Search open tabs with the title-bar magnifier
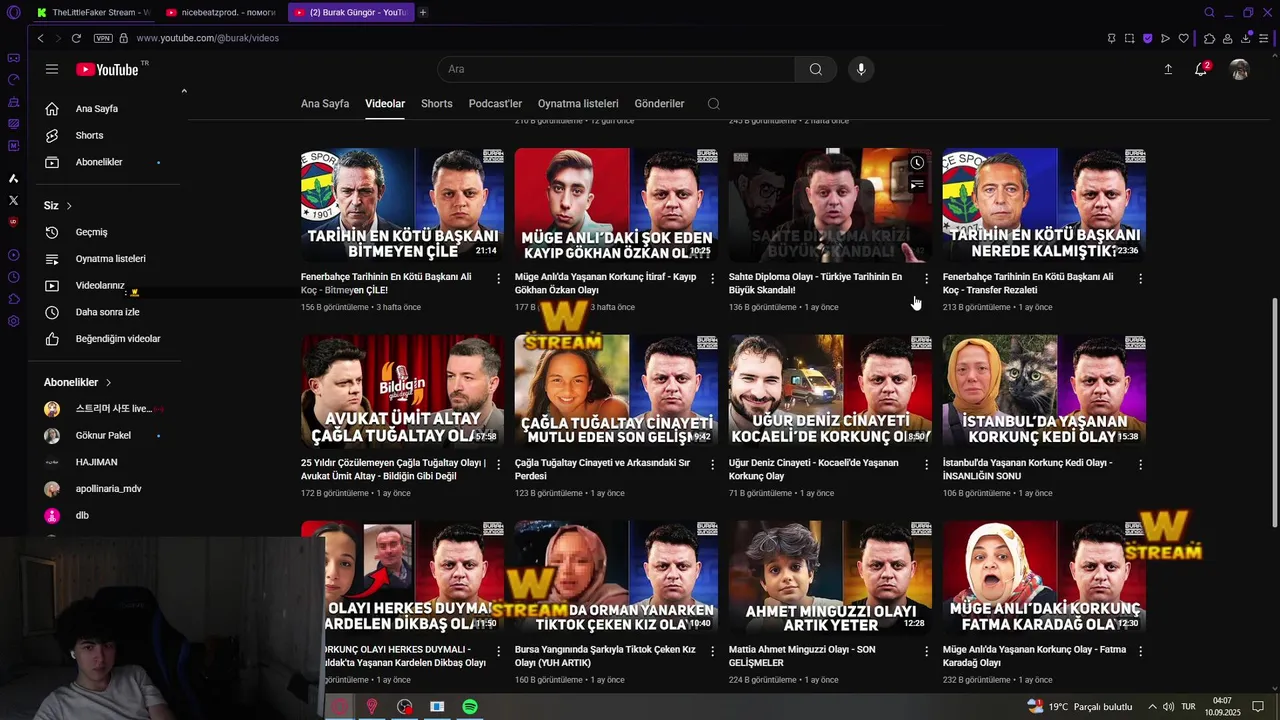 (x=1209, y=12)
